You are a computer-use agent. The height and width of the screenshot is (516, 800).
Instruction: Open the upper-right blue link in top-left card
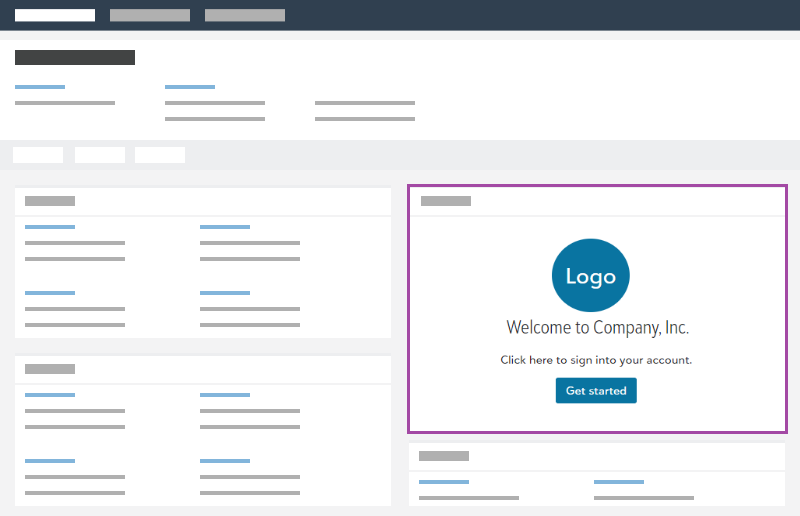coord(225,227)
